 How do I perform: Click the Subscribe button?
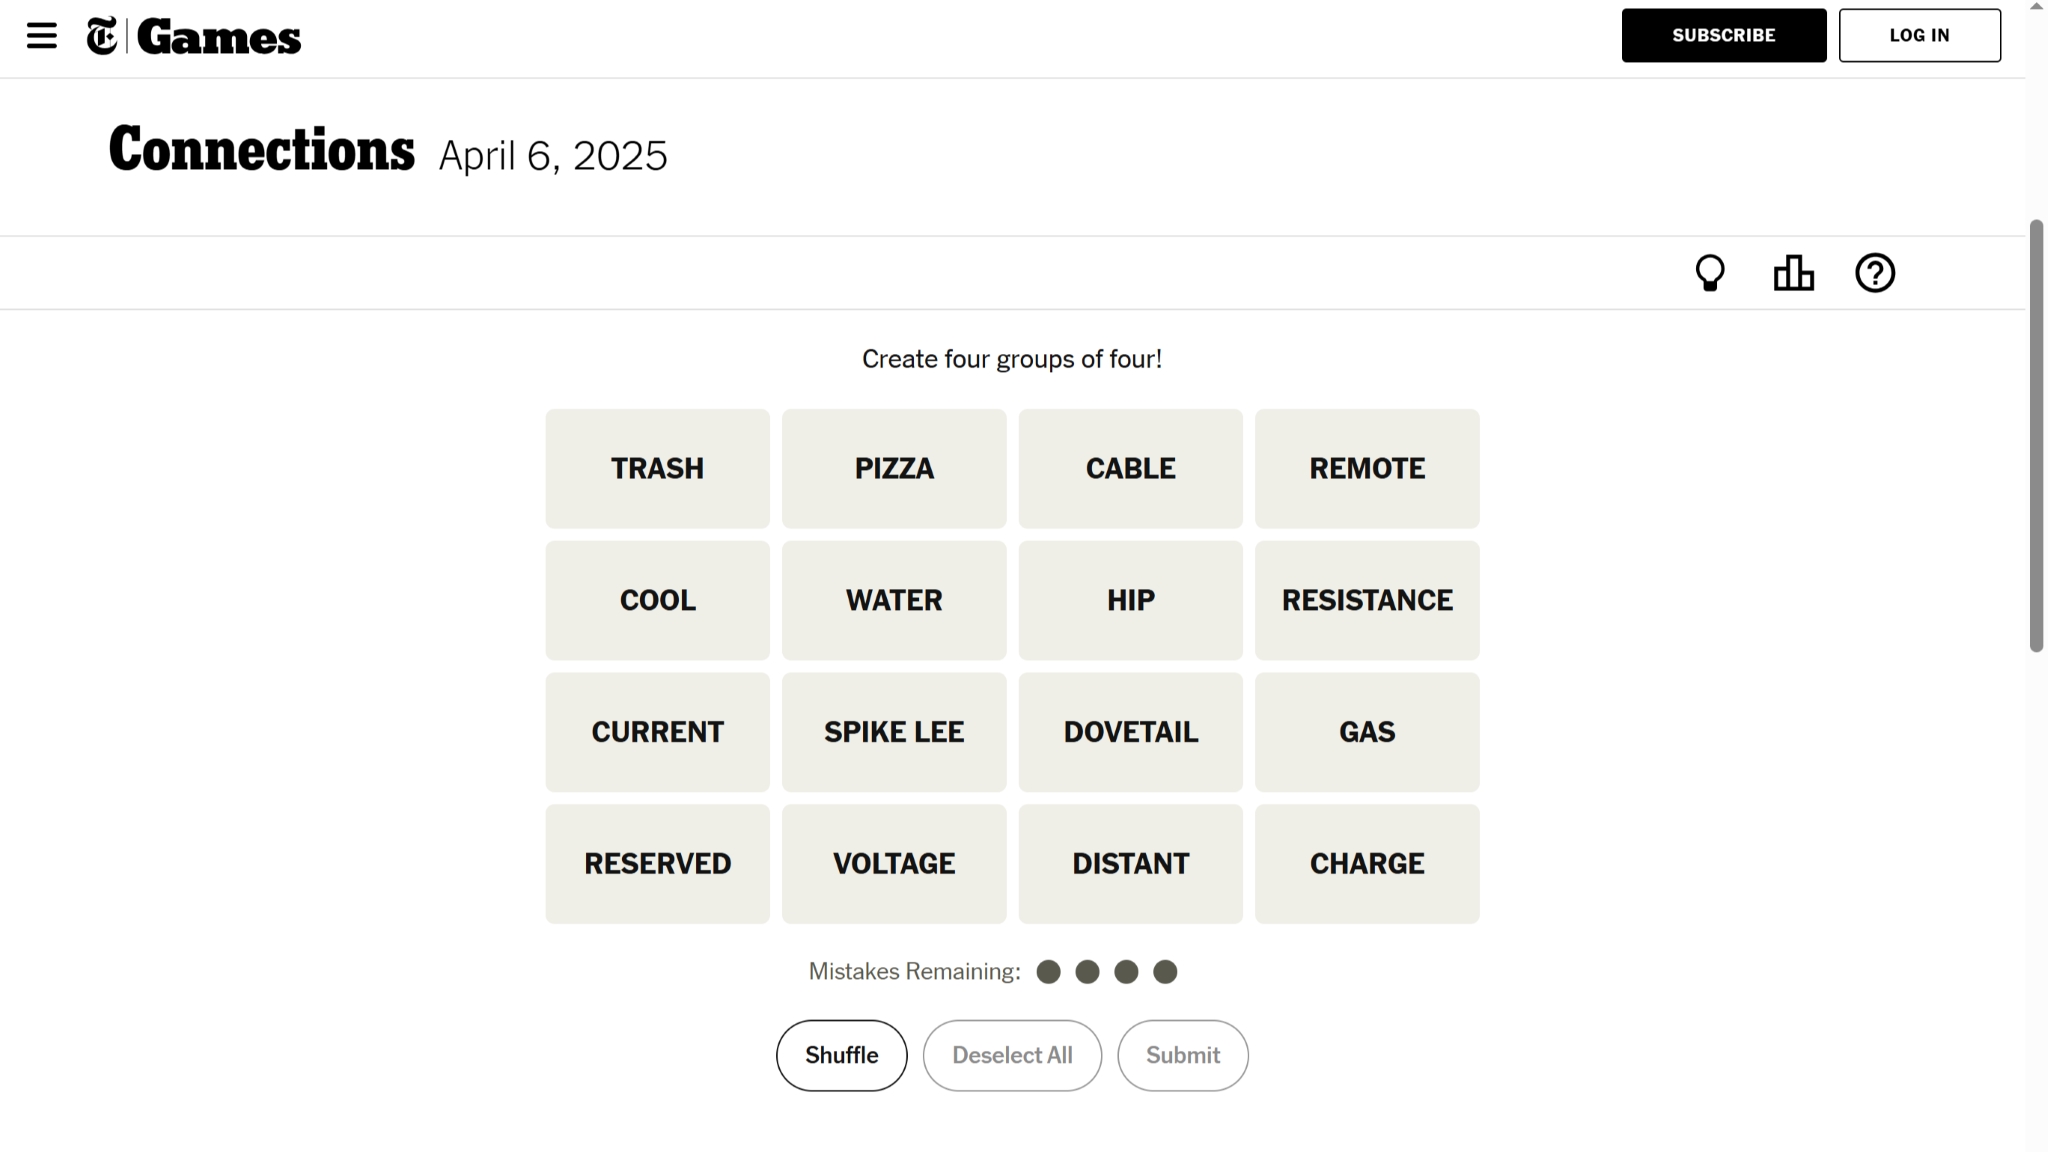[x=1723, y=35]
